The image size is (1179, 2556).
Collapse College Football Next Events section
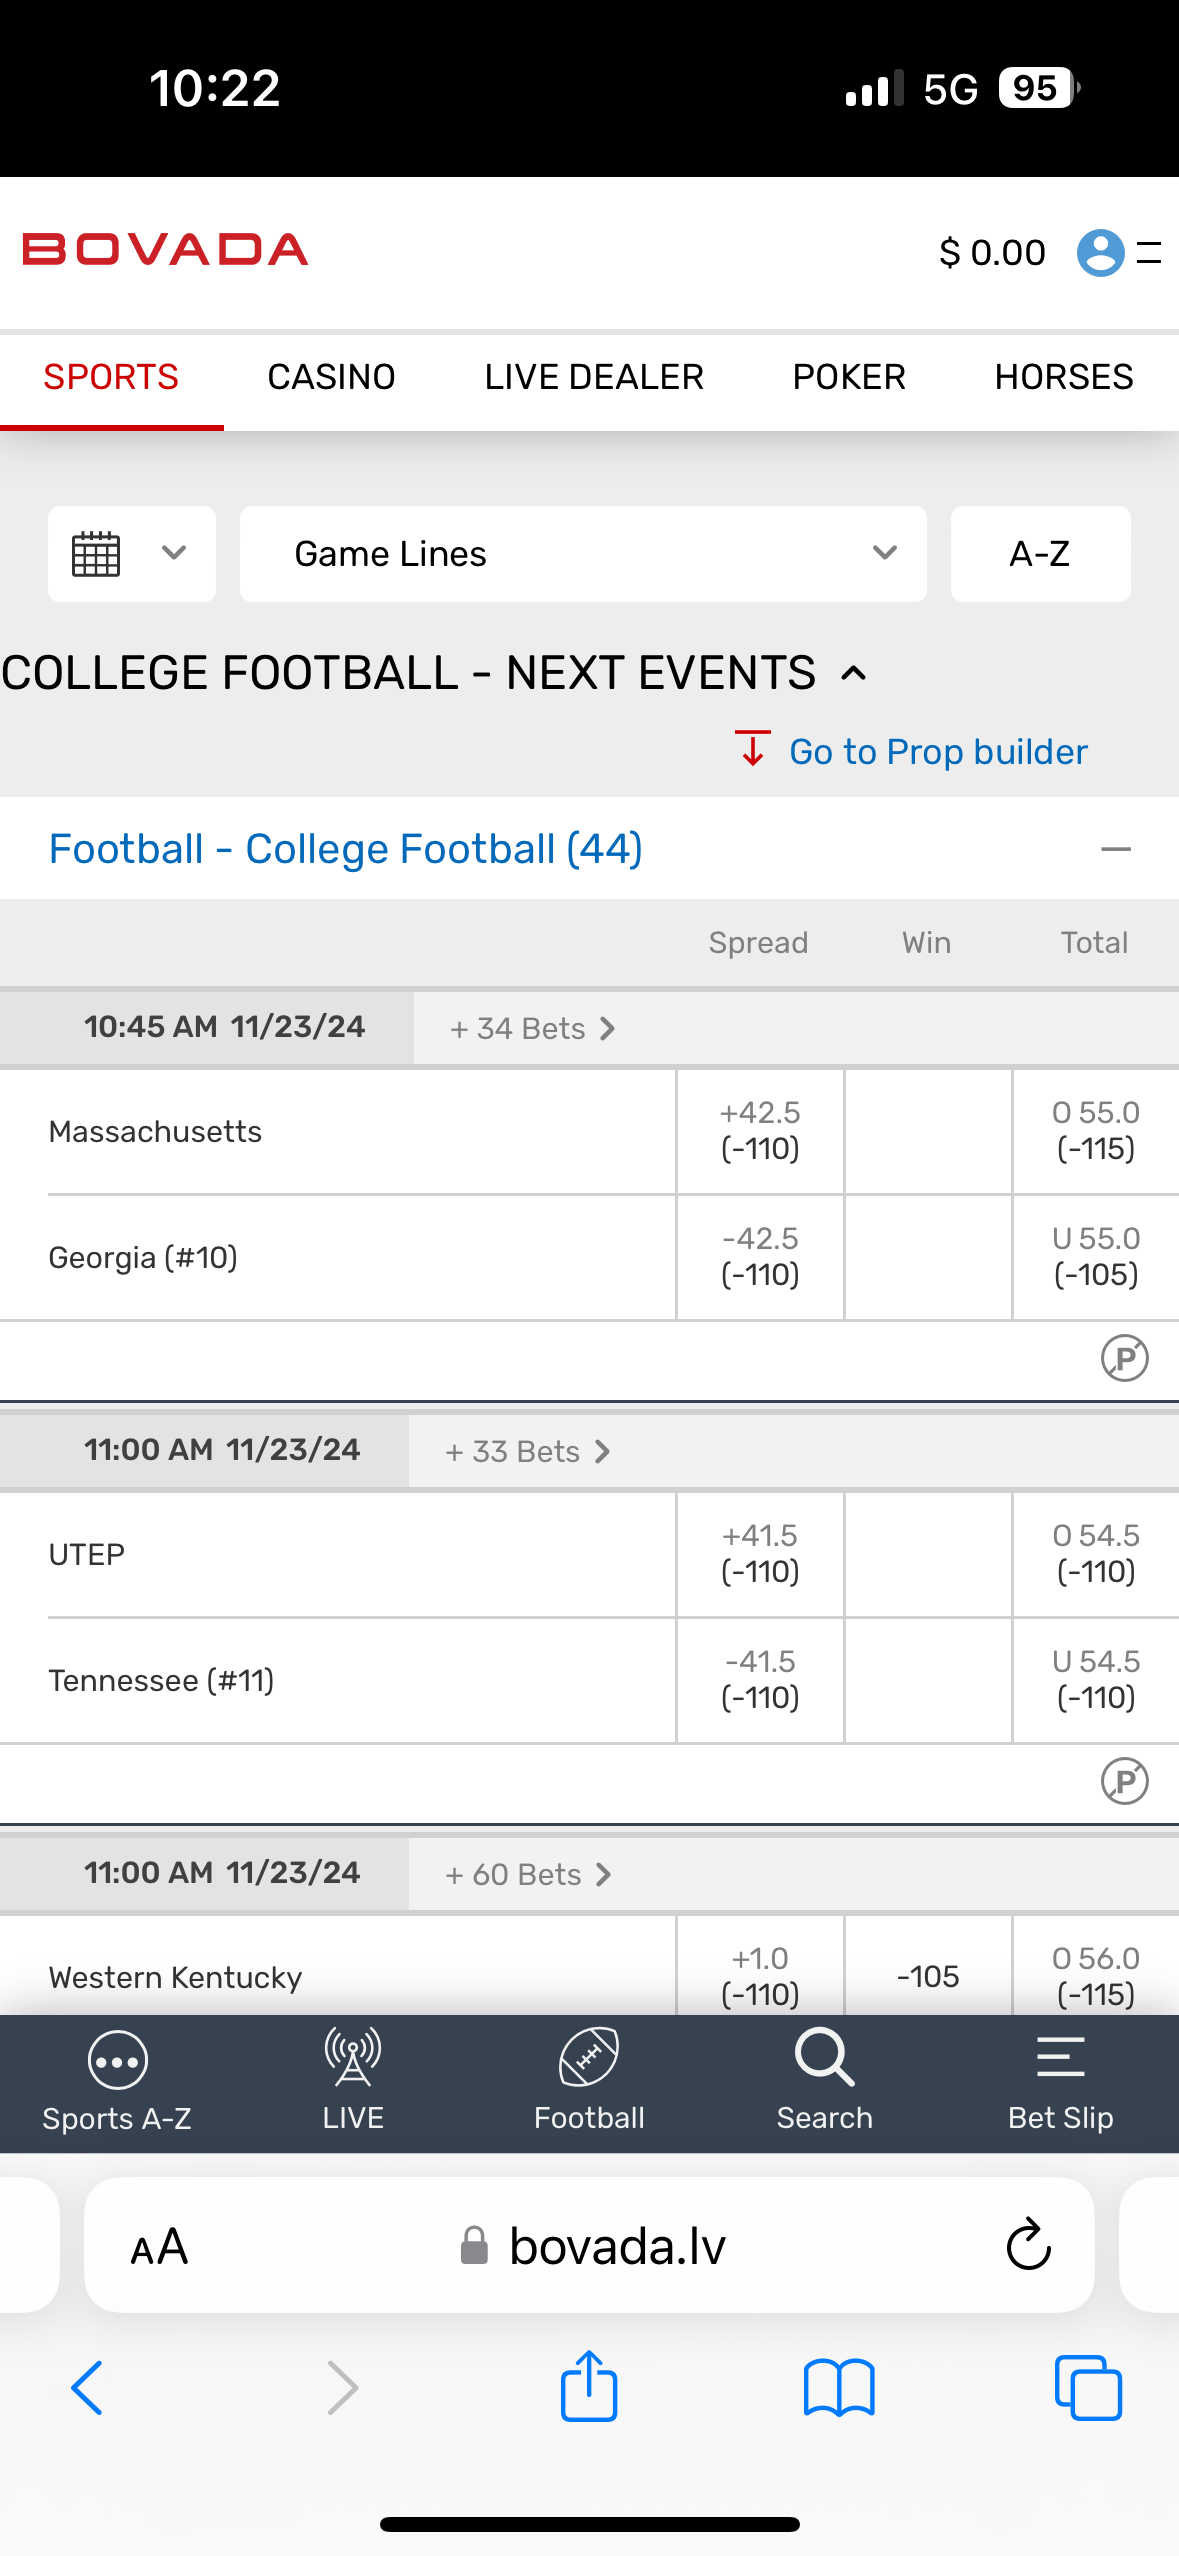coord(854,674)
